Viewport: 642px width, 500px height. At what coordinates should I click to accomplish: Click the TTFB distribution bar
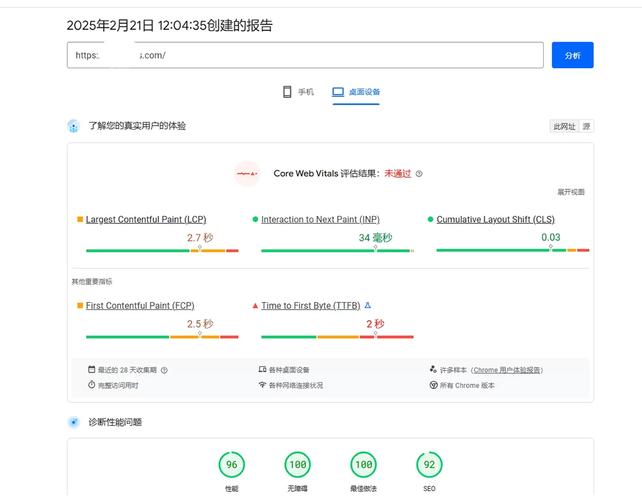[x=337, y=337]
